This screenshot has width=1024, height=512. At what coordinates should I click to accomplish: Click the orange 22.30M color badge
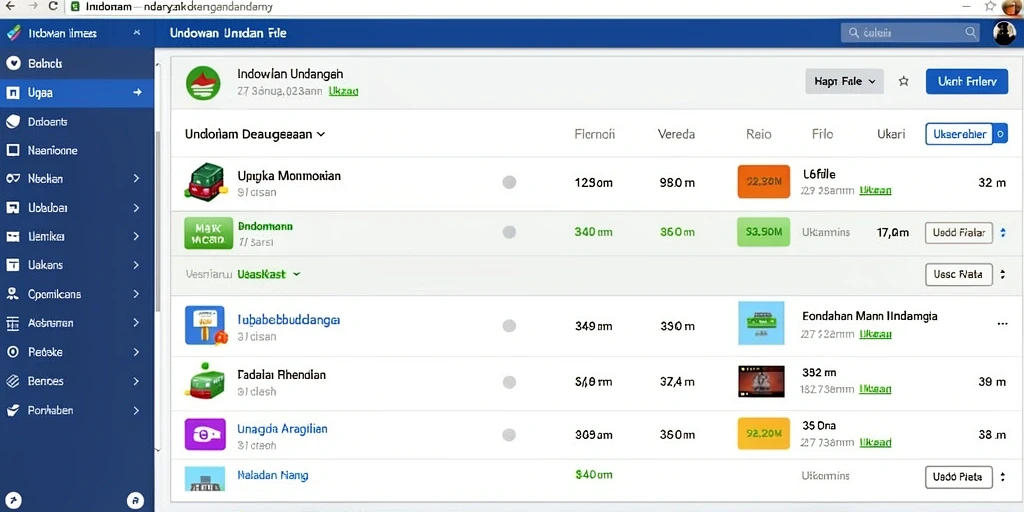763,182
